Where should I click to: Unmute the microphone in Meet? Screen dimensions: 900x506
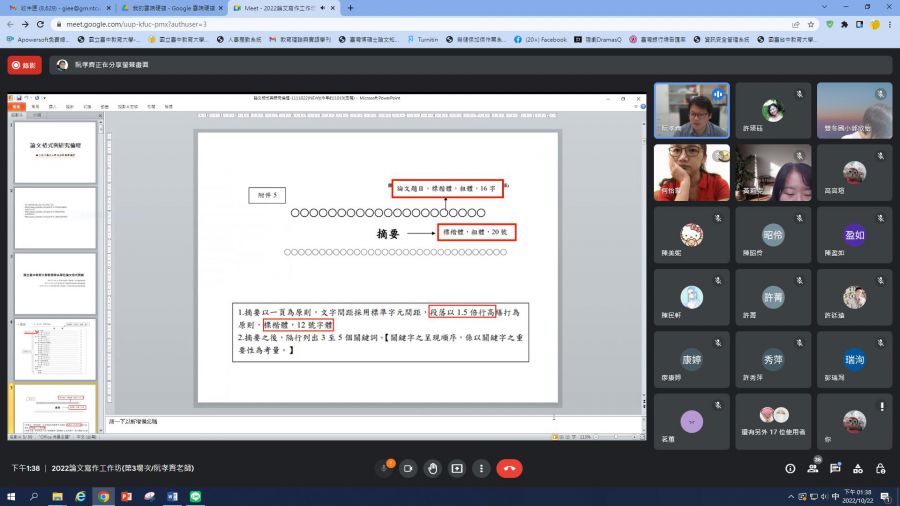pyautogui.click(x=382, y=468)
